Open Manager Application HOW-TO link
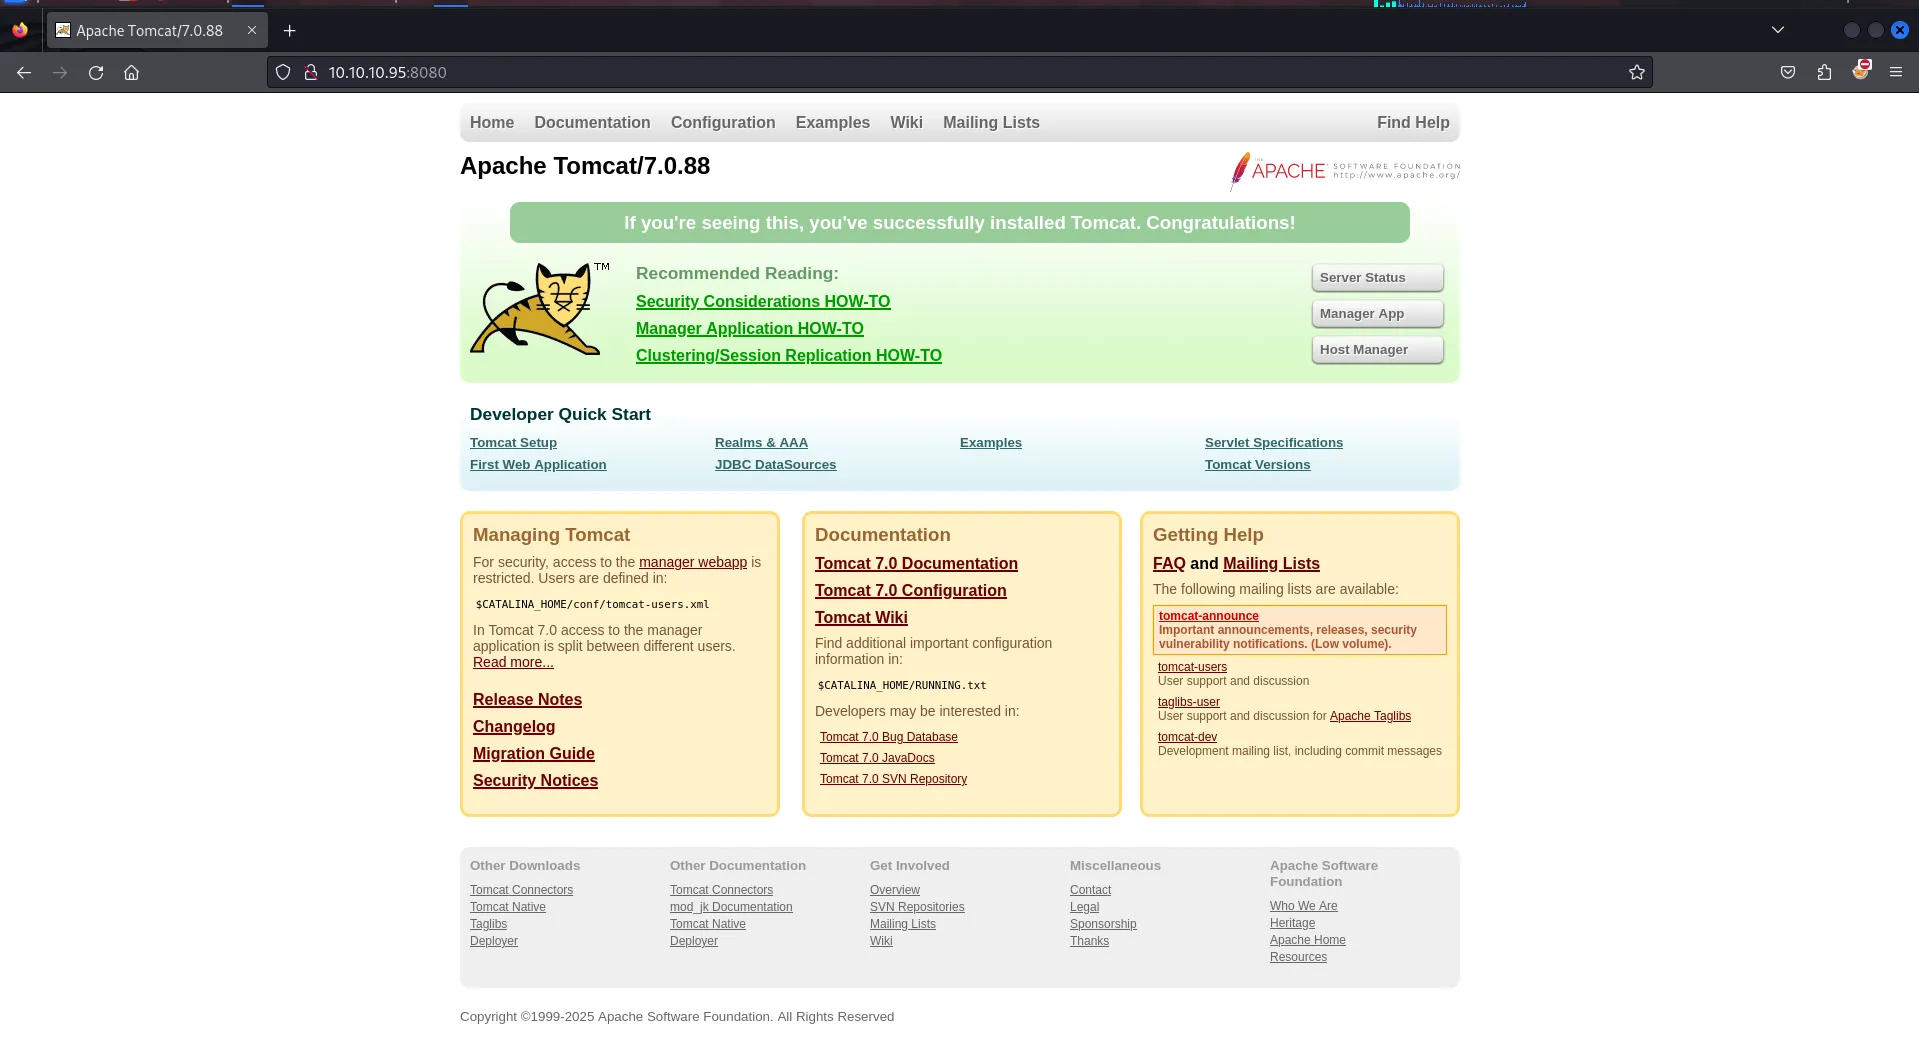 click(x=750, y=328)
